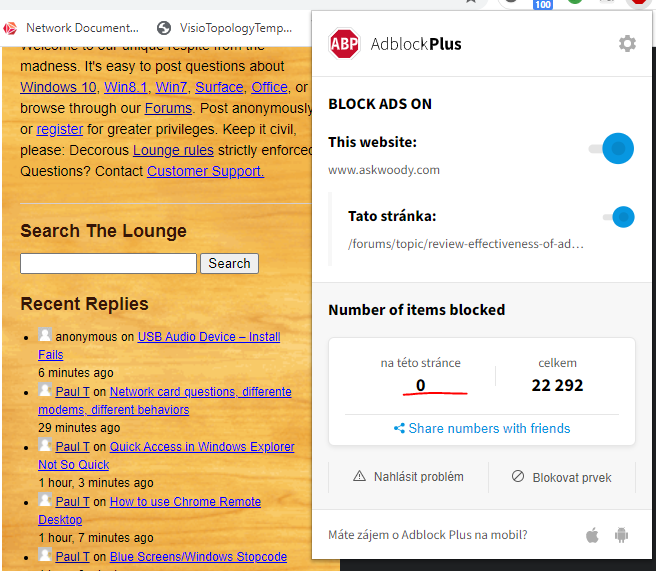
Task: Click the block icon beside Blokovat prvek
Action: (518, 477)
